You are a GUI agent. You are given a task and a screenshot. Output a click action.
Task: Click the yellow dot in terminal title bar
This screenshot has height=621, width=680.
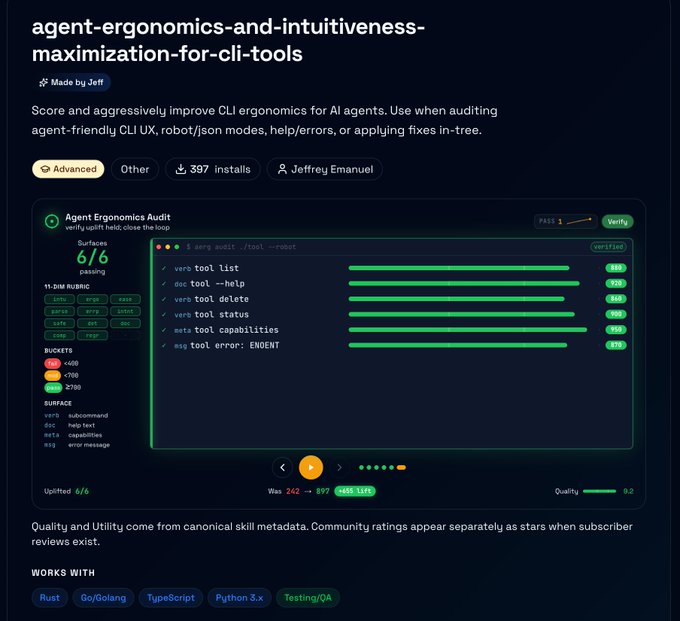pos(168,247)
